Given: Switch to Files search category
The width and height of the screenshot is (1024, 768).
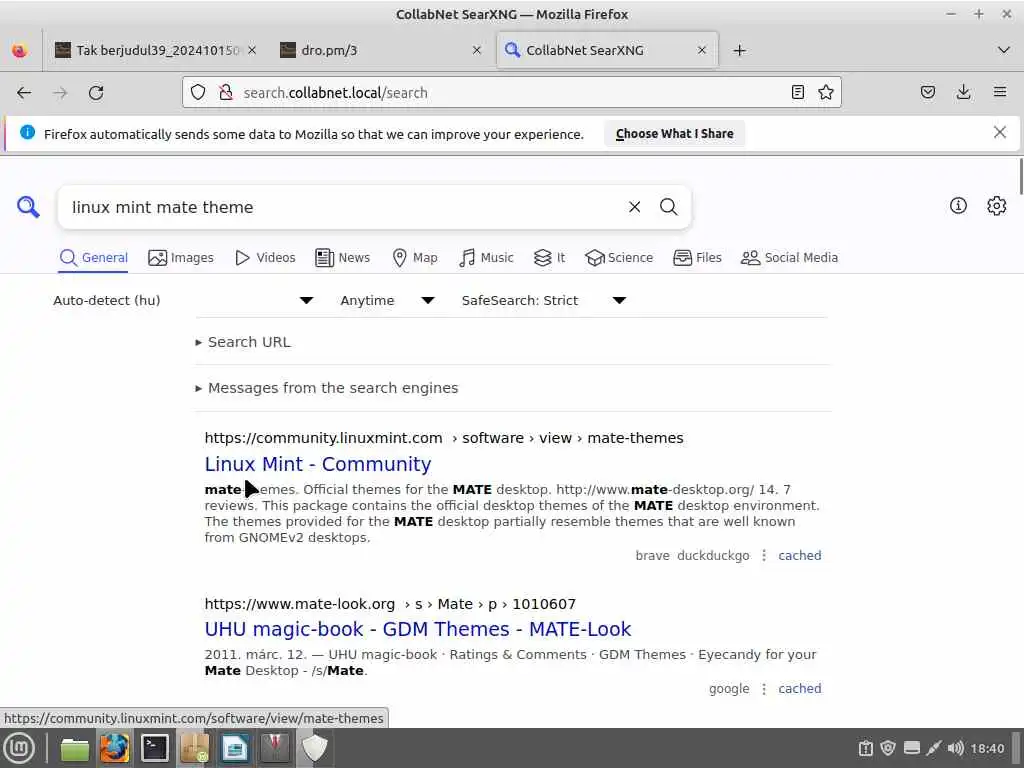Looking at the screenshot, I should point(697,258).
